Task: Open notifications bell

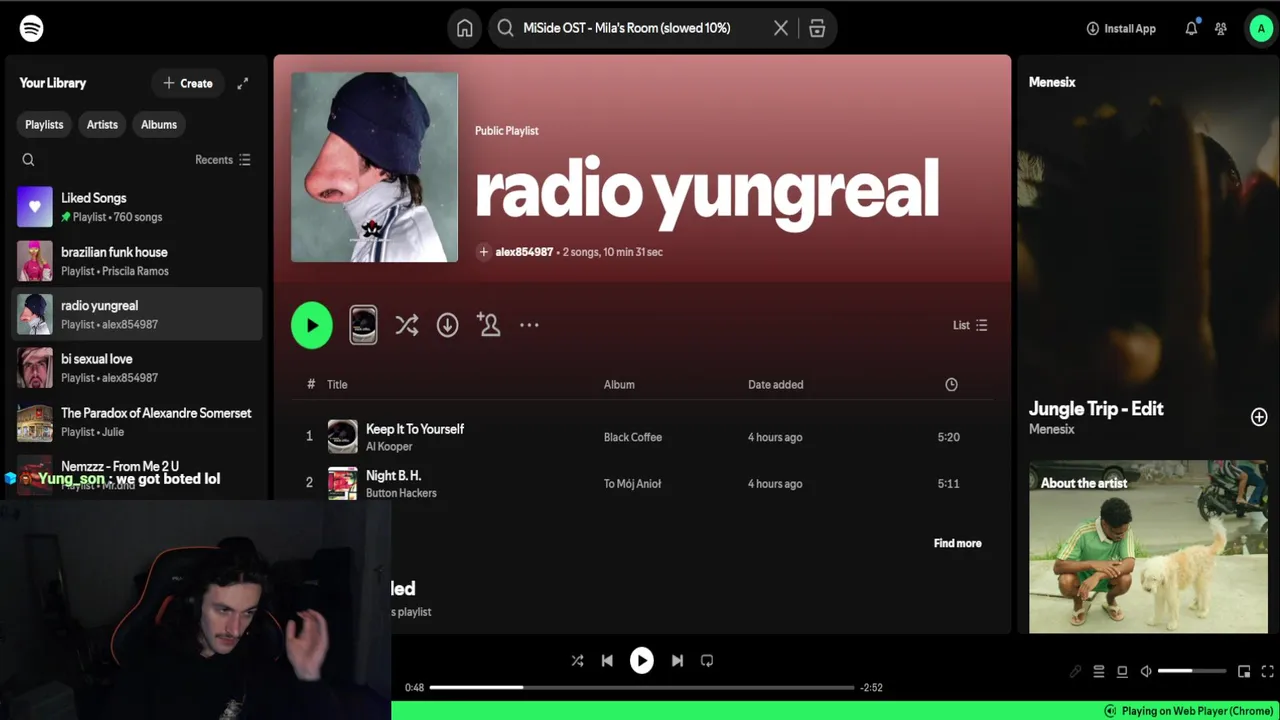Action: (x=1191, y=28)
